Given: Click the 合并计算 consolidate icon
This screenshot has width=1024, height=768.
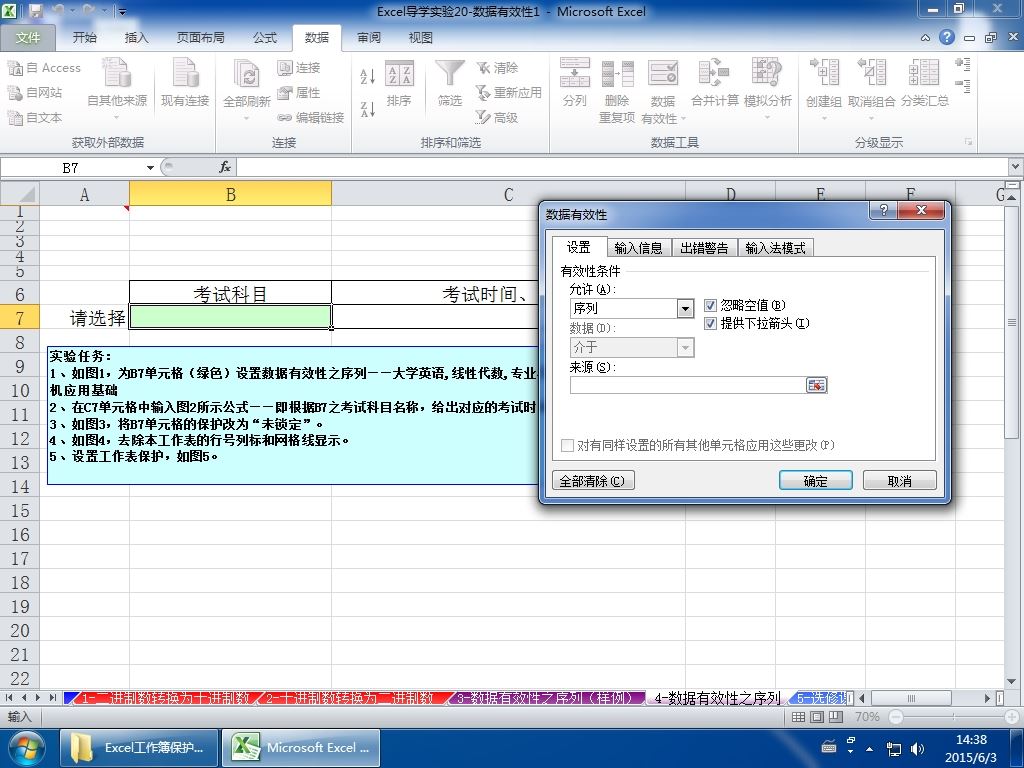Looking at the screenshot, I should tap(714, 72).
